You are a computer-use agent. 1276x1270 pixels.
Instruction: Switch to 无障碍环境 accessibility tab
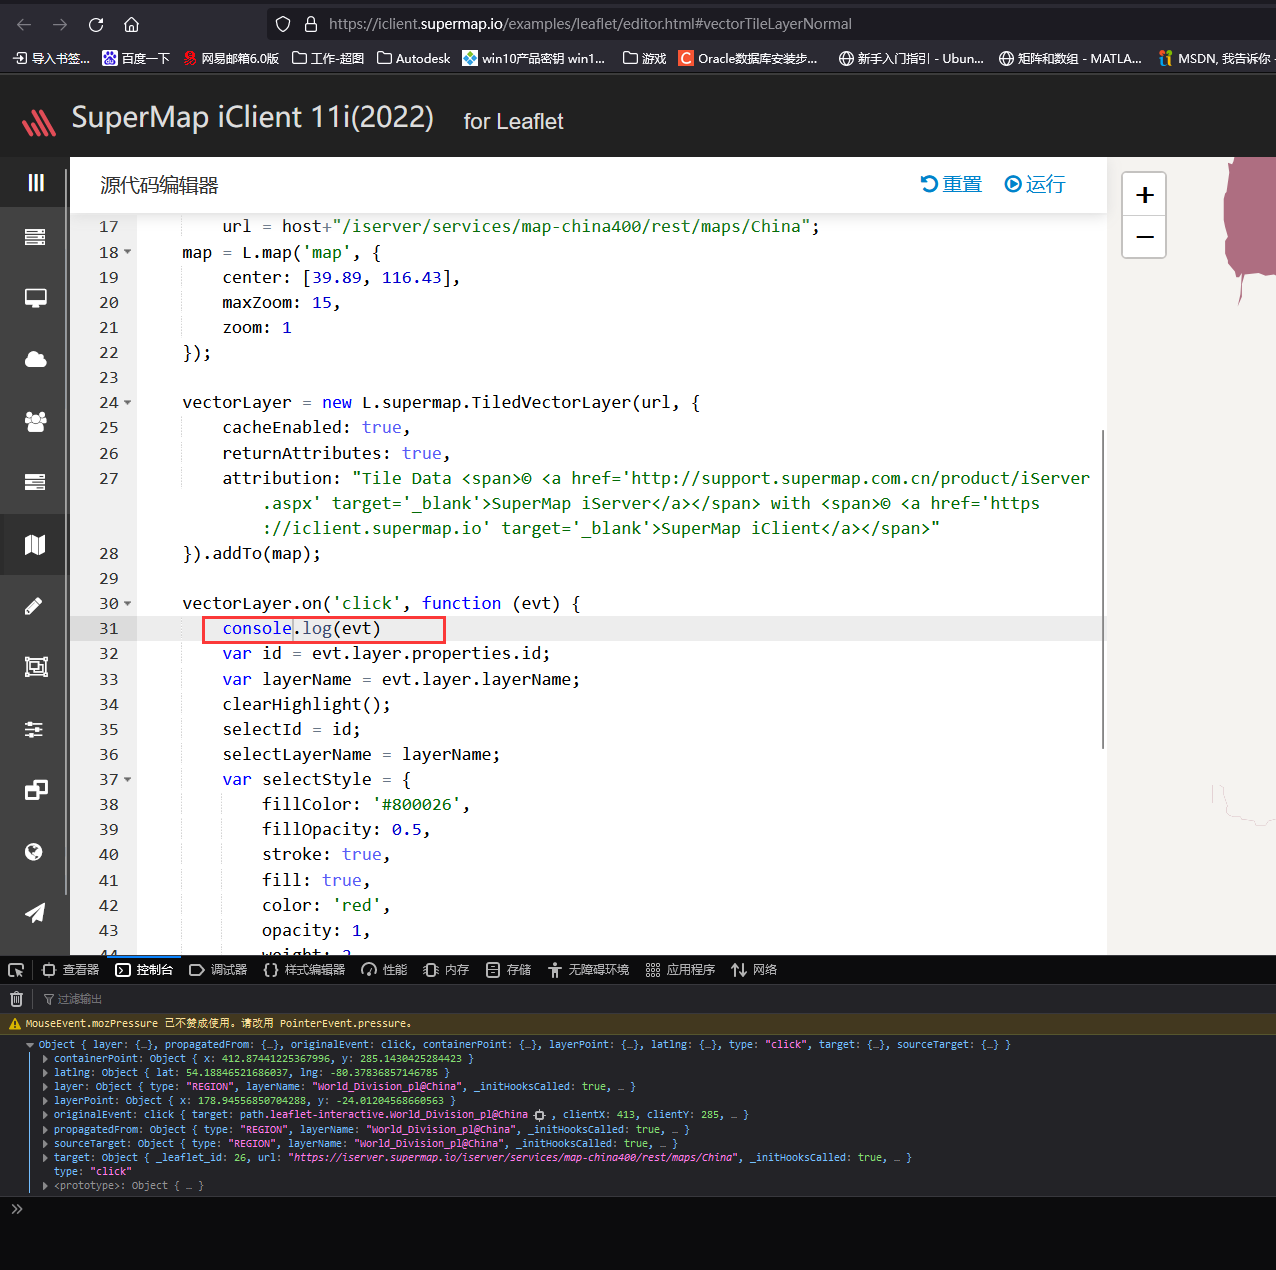tap(588, 970)
